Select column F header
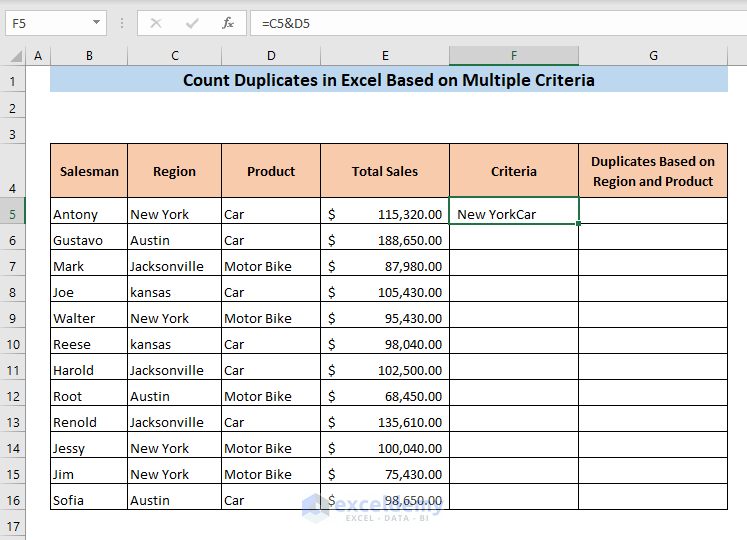Screen dimensions: 747x540 (x=513, y=56)
